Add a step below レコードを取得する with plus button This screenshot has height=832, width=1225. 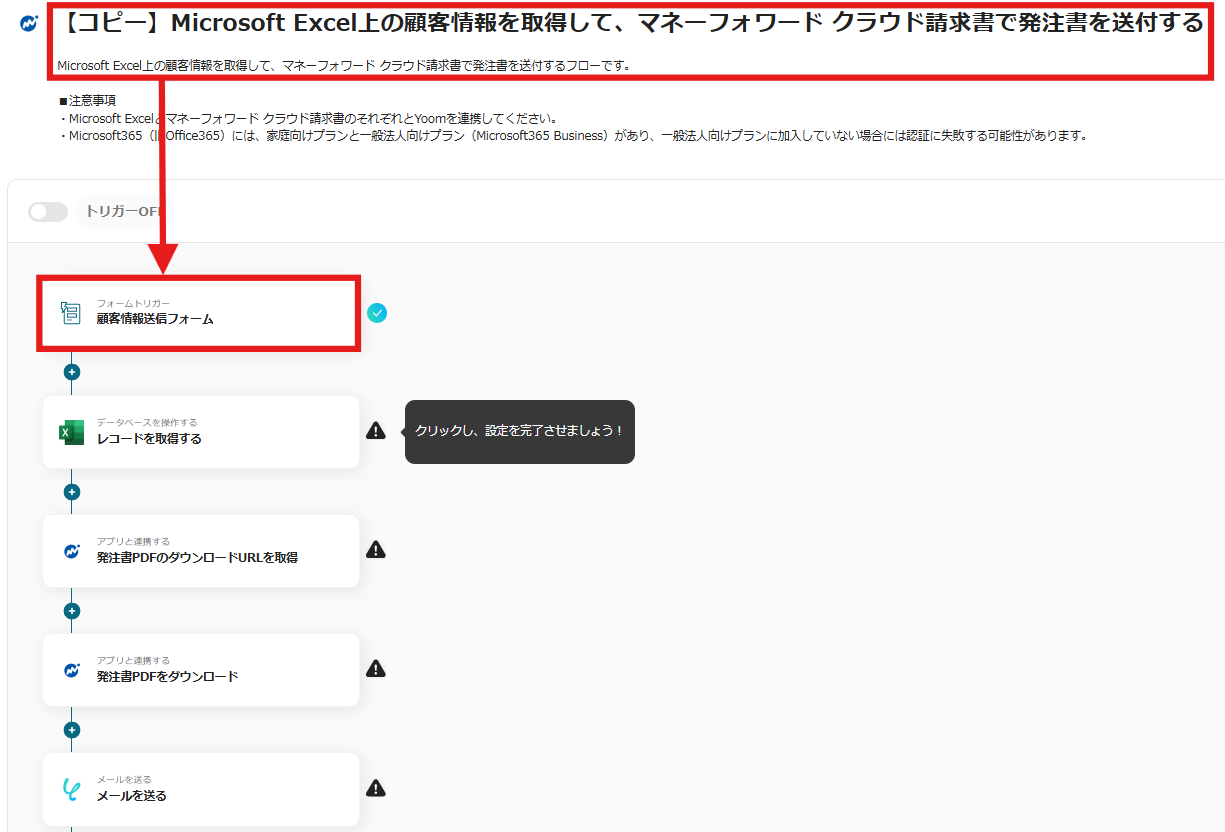[x=71, y=492]
